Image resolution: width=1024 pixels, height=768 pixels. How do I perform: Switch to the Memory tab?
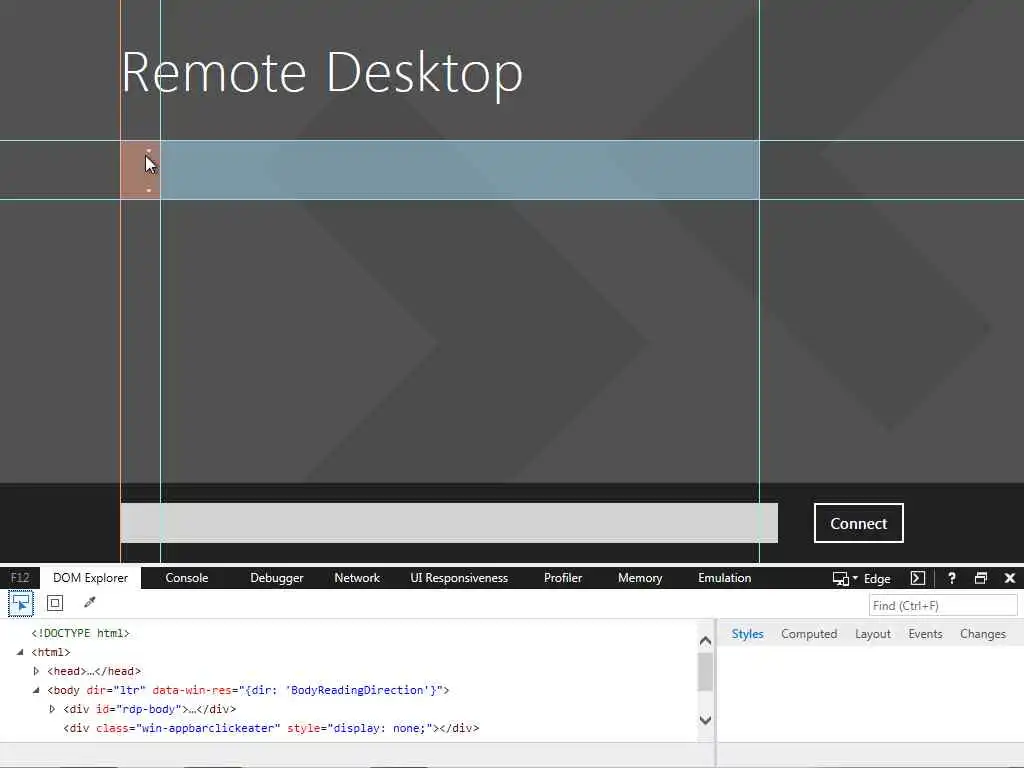tap(640, 578)
